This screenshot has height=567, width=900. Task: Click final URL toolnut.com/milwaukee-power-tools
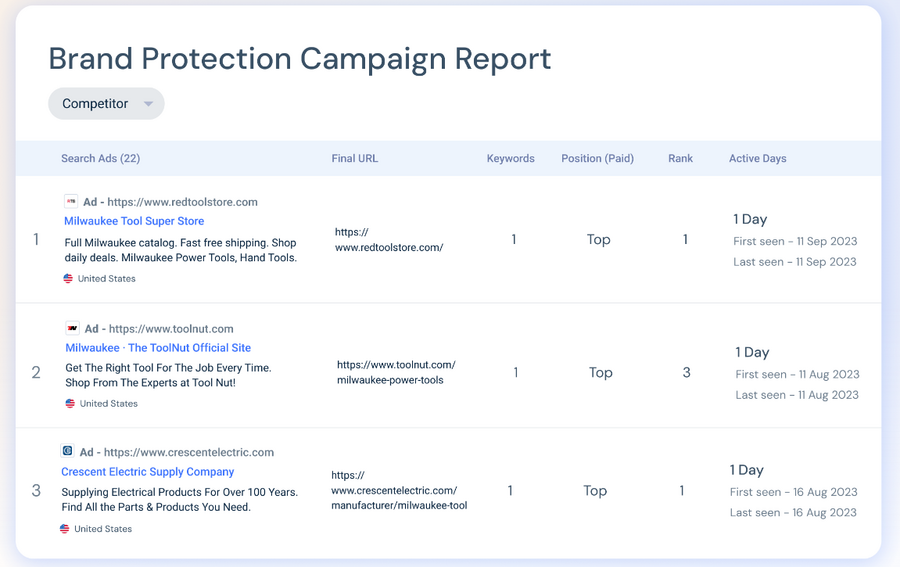pos(396,372)
